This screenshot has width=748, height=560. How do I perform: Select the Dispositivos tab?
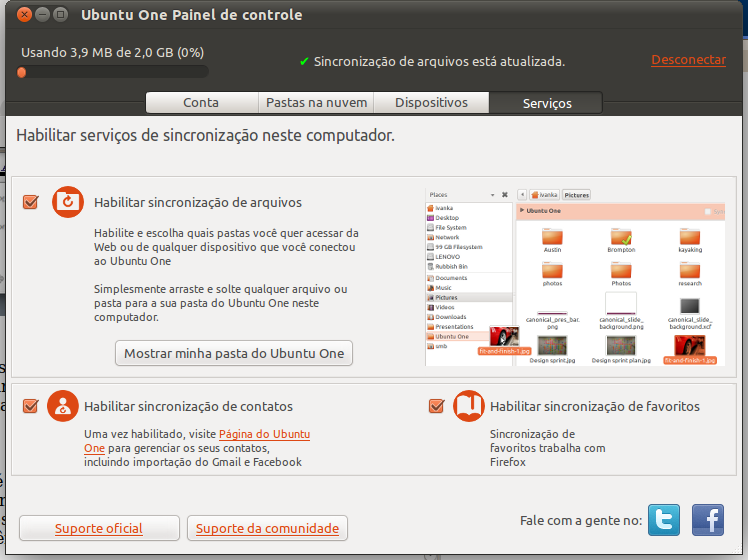pos(431,103)
